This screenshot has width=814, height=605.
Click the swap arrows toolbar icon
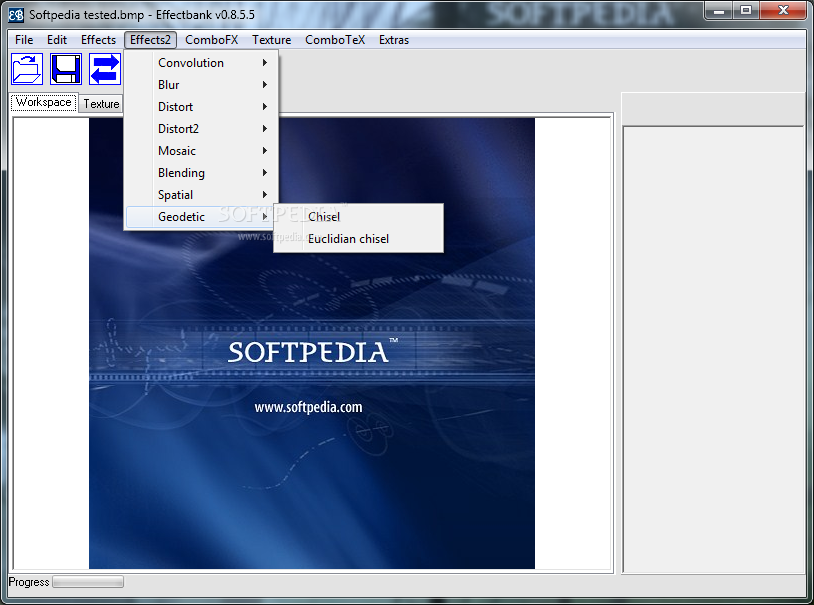tap(105, 69)
